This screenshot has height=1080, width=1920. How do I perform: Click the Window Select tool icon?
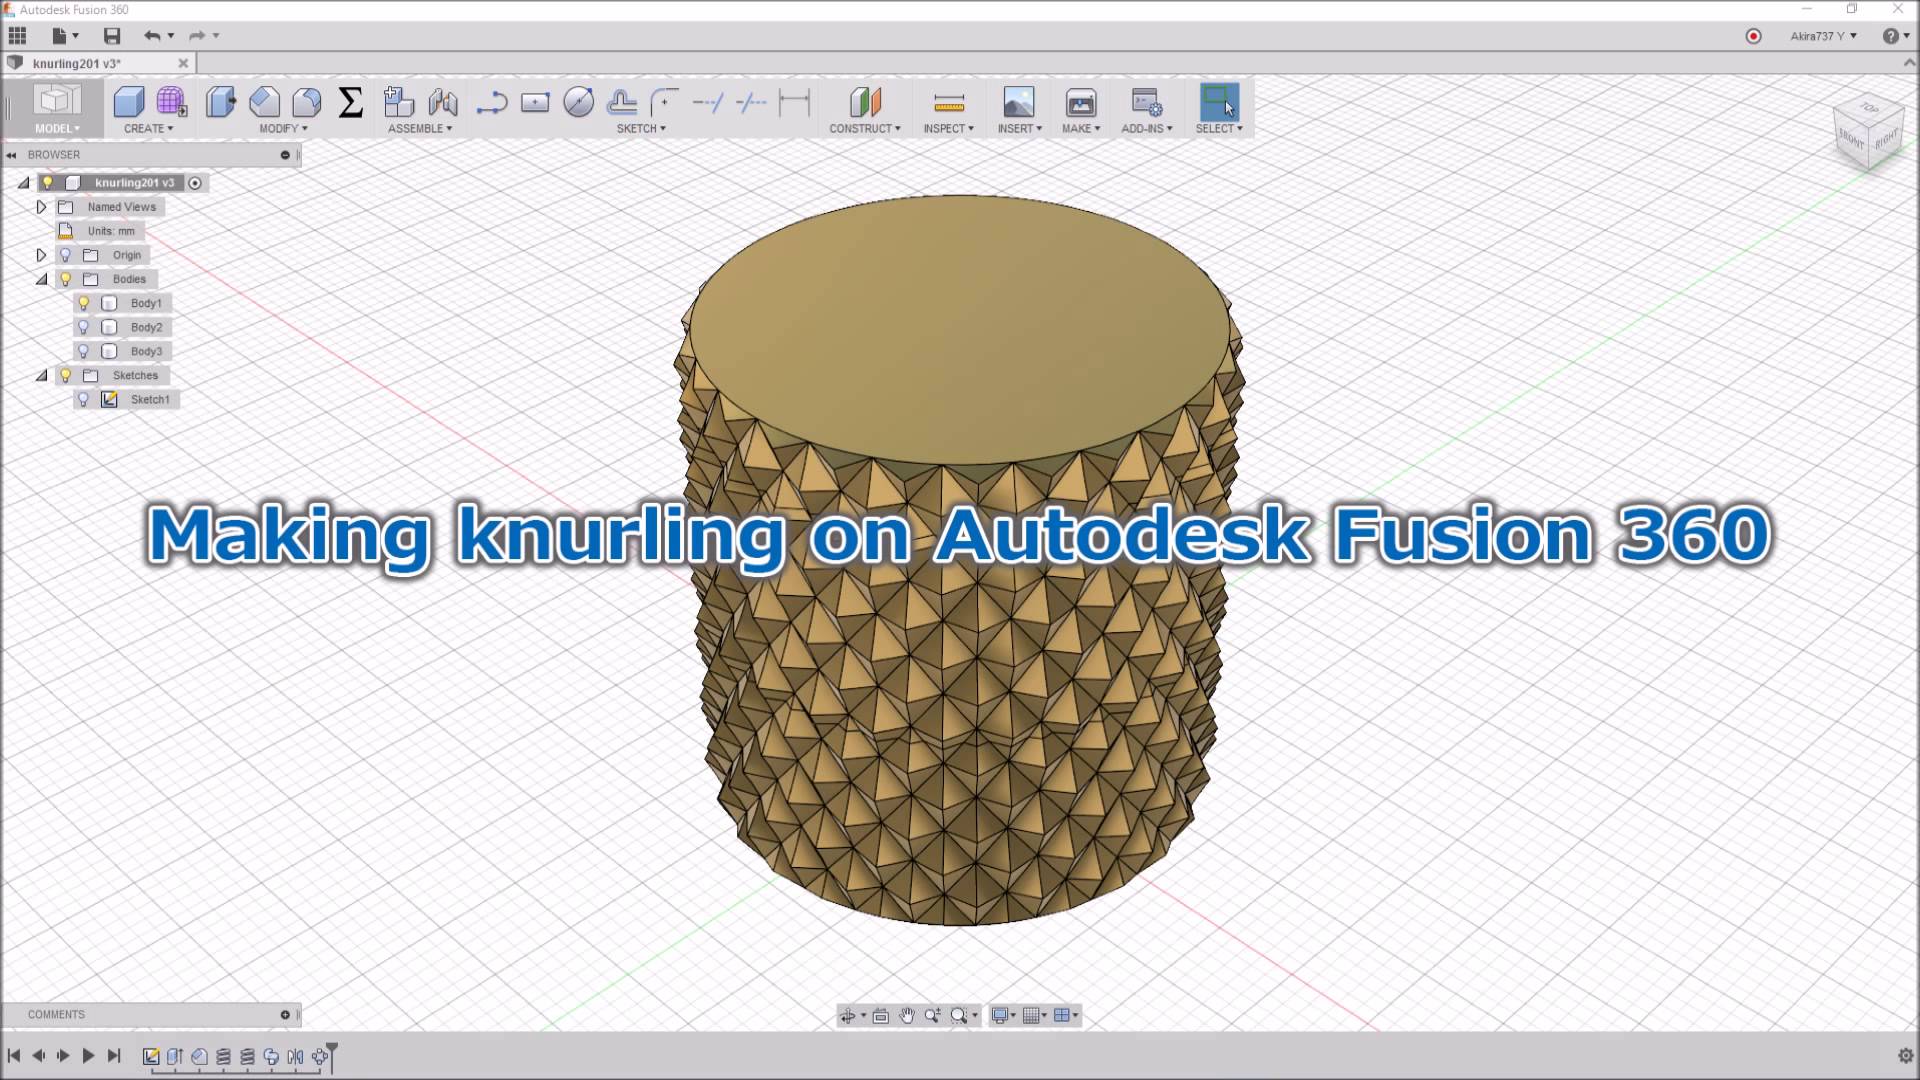coord(1219,102)
